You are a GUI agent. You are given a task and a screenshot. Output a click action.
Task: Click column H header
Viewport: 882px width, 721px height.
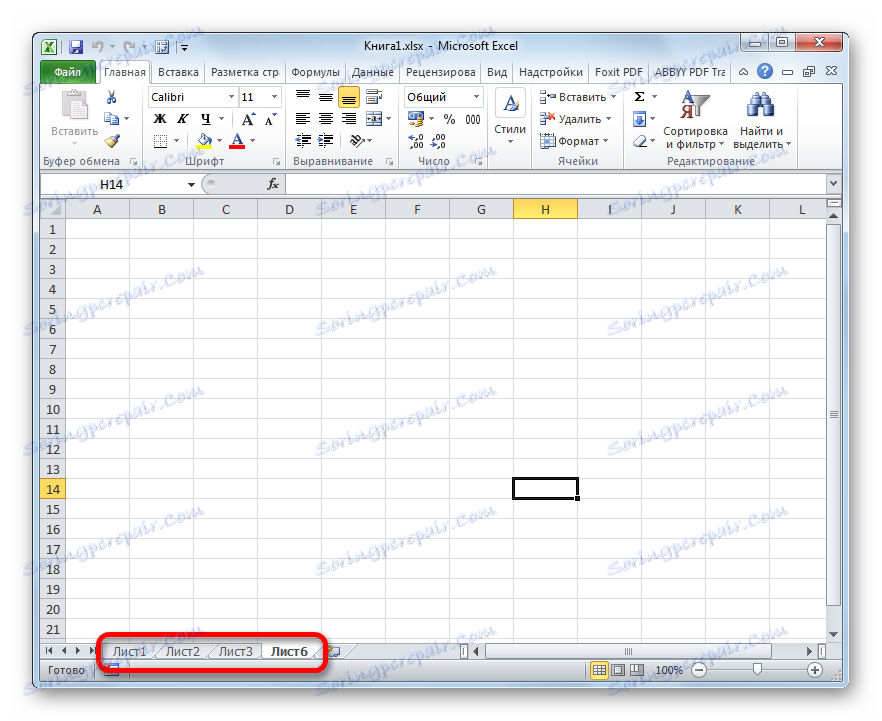545,210
